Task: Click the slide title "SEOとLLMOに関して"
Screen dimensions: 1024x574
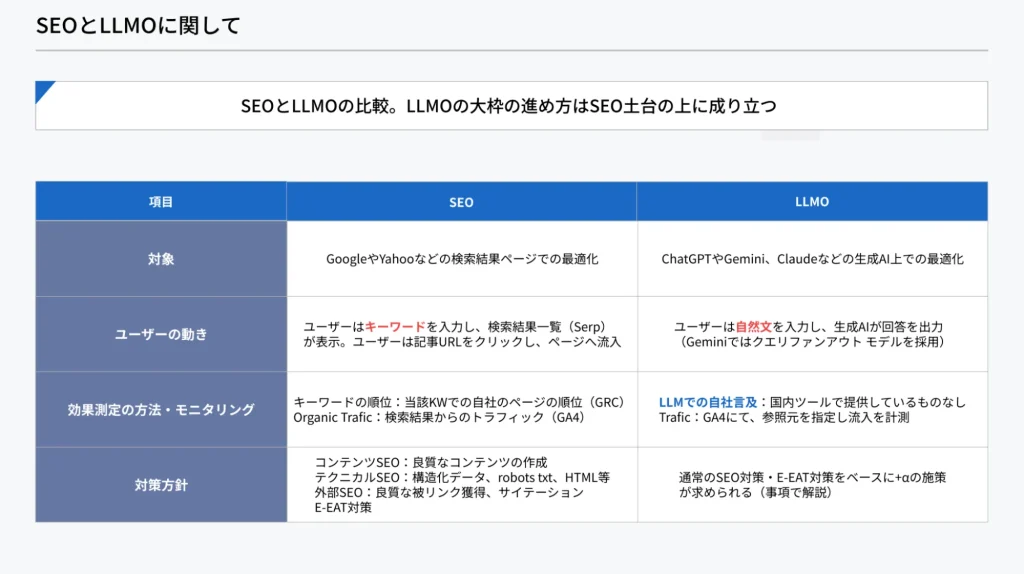Action: point(138,26)
